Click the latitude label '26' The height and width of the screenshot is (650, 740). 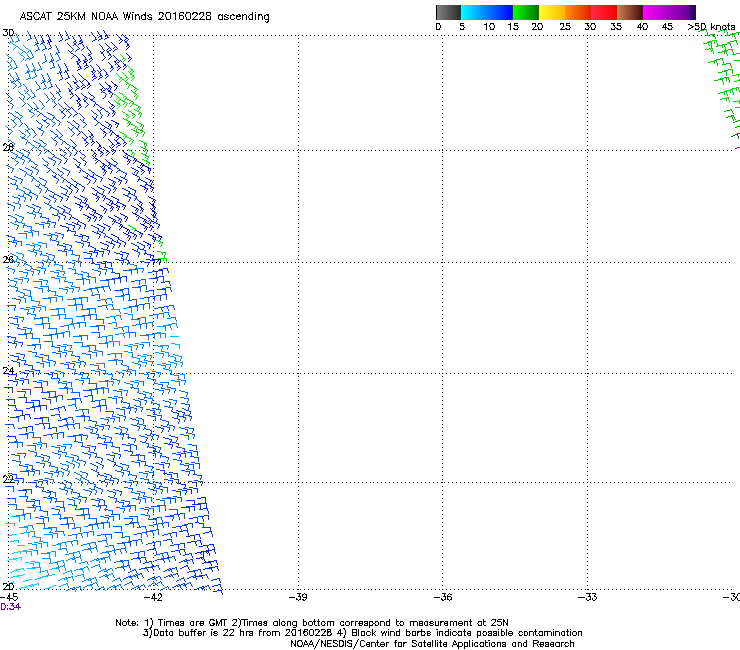click(8, 260)
